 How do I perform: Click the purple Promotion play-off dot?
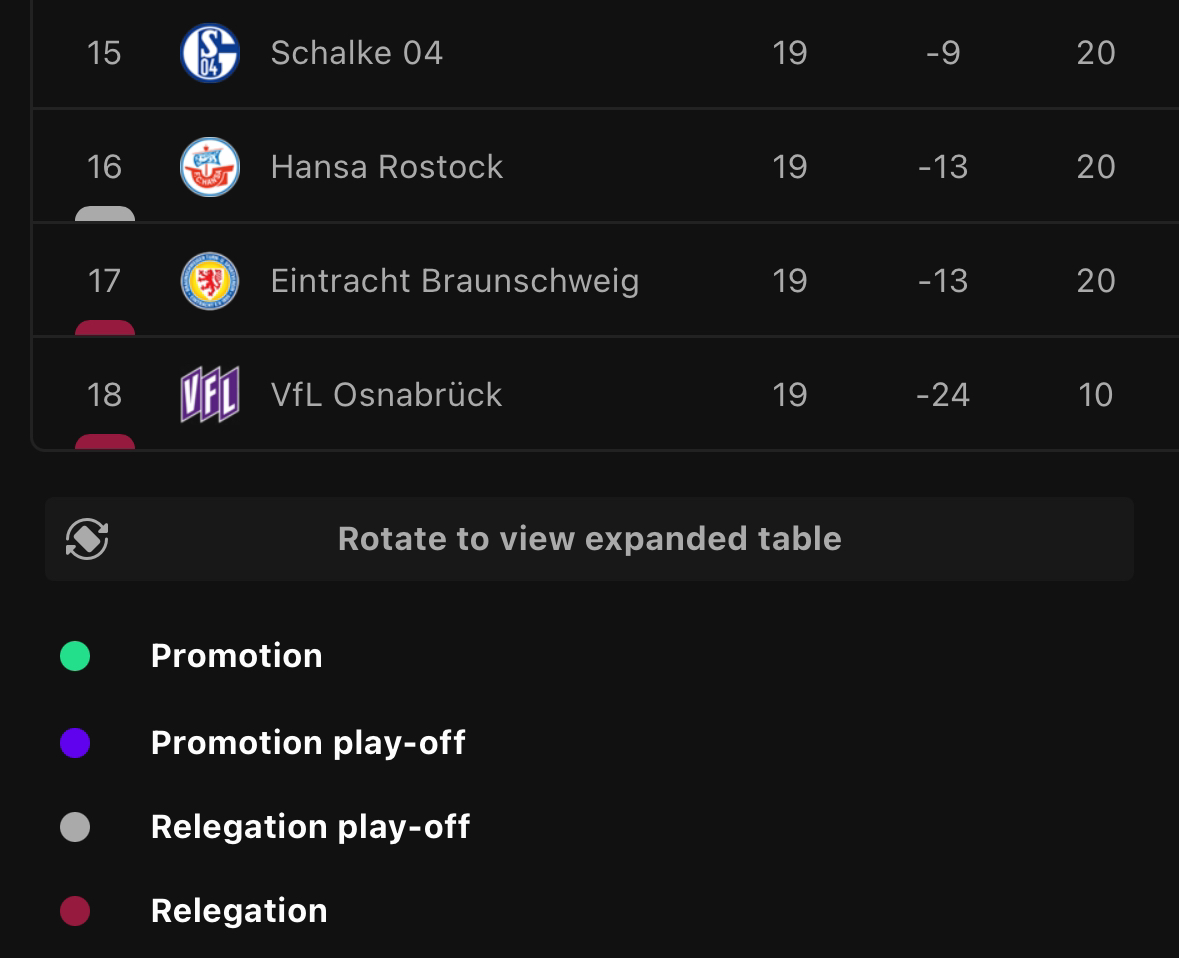pyautogui.click(x=75, y=743)
